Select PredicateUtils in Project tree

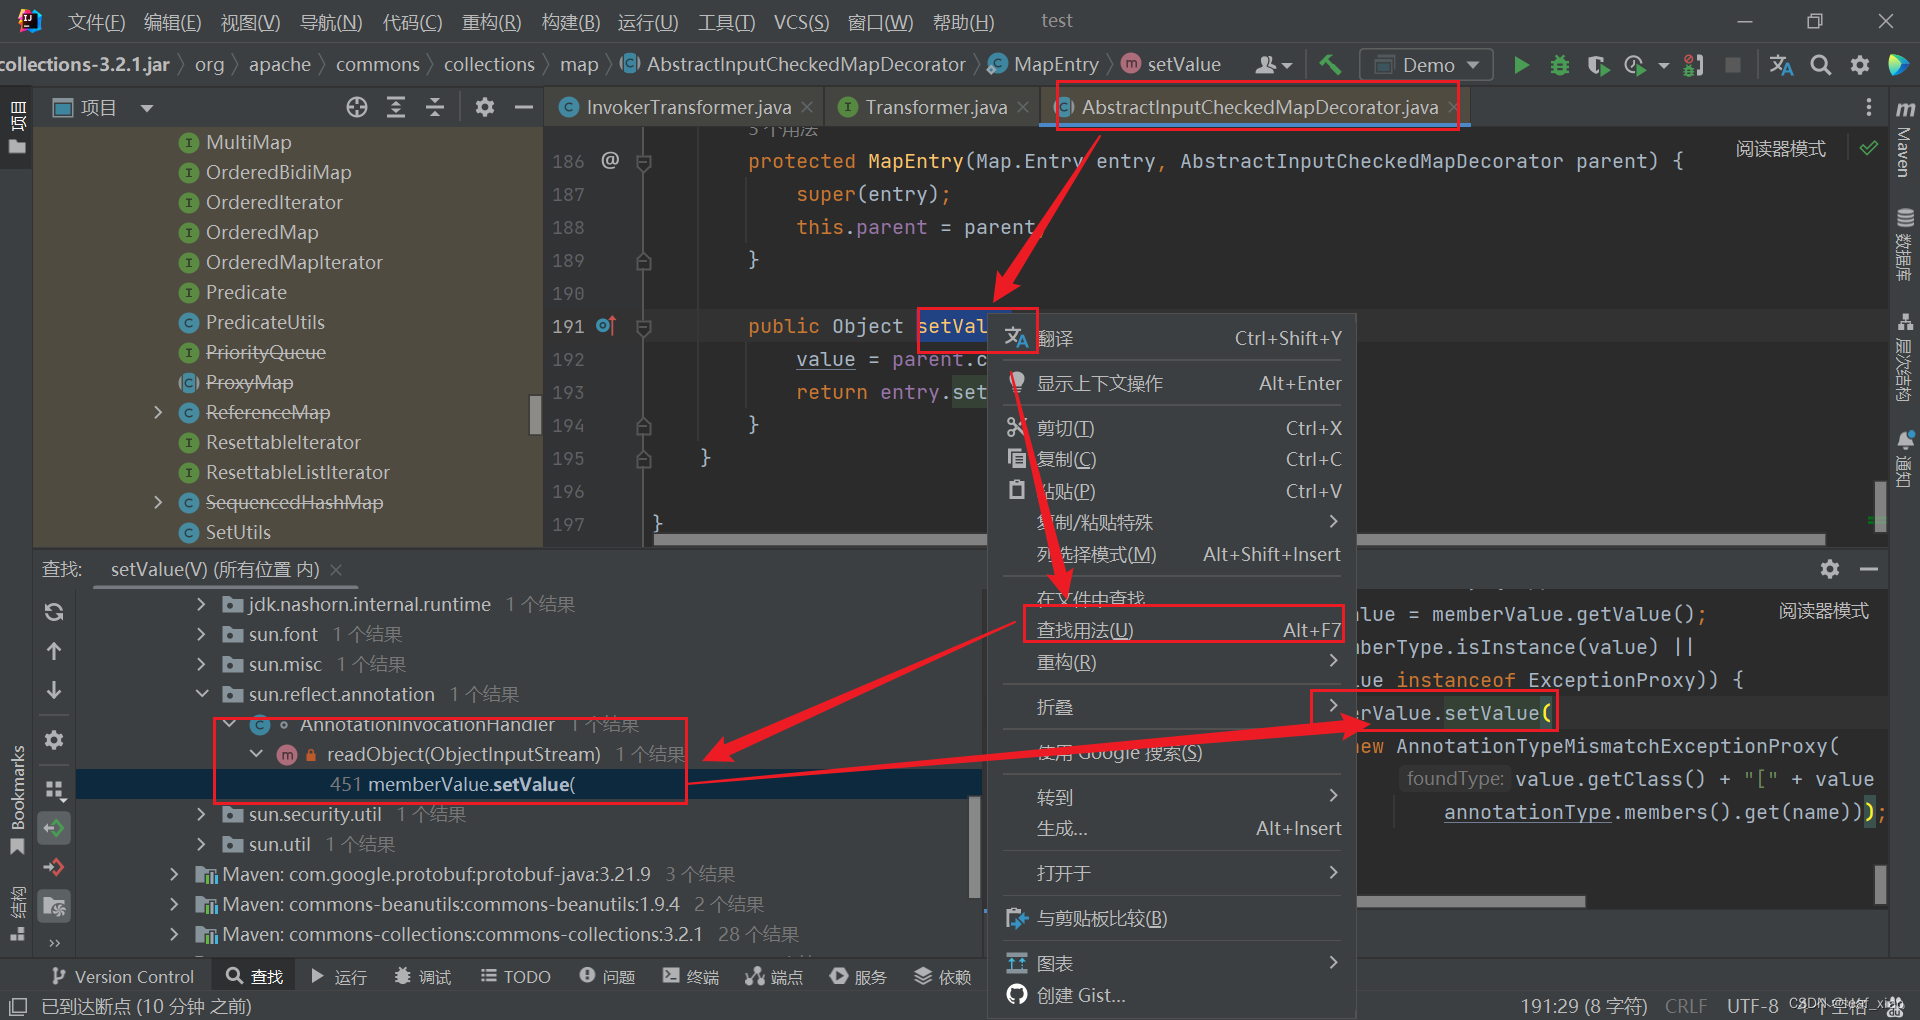point(265,322)
